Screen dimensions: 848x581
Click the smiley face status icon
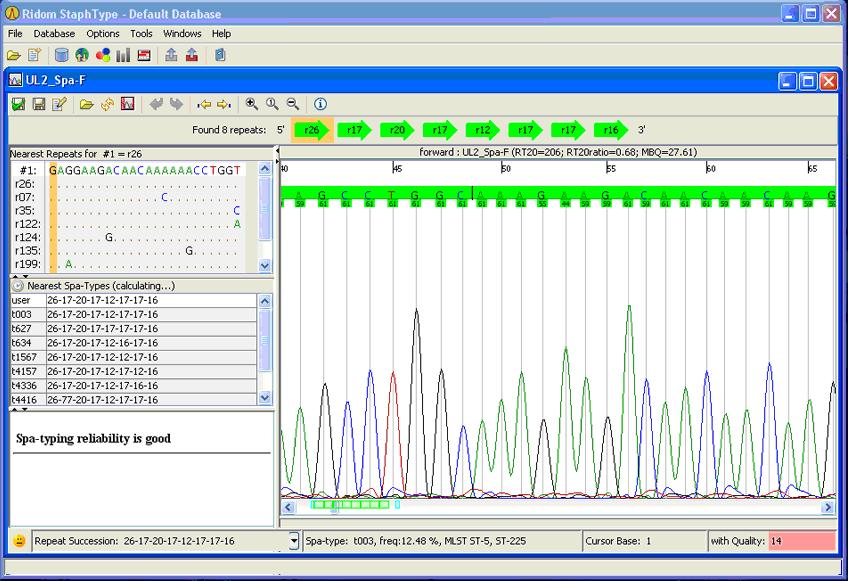click(x=19, y=540)
